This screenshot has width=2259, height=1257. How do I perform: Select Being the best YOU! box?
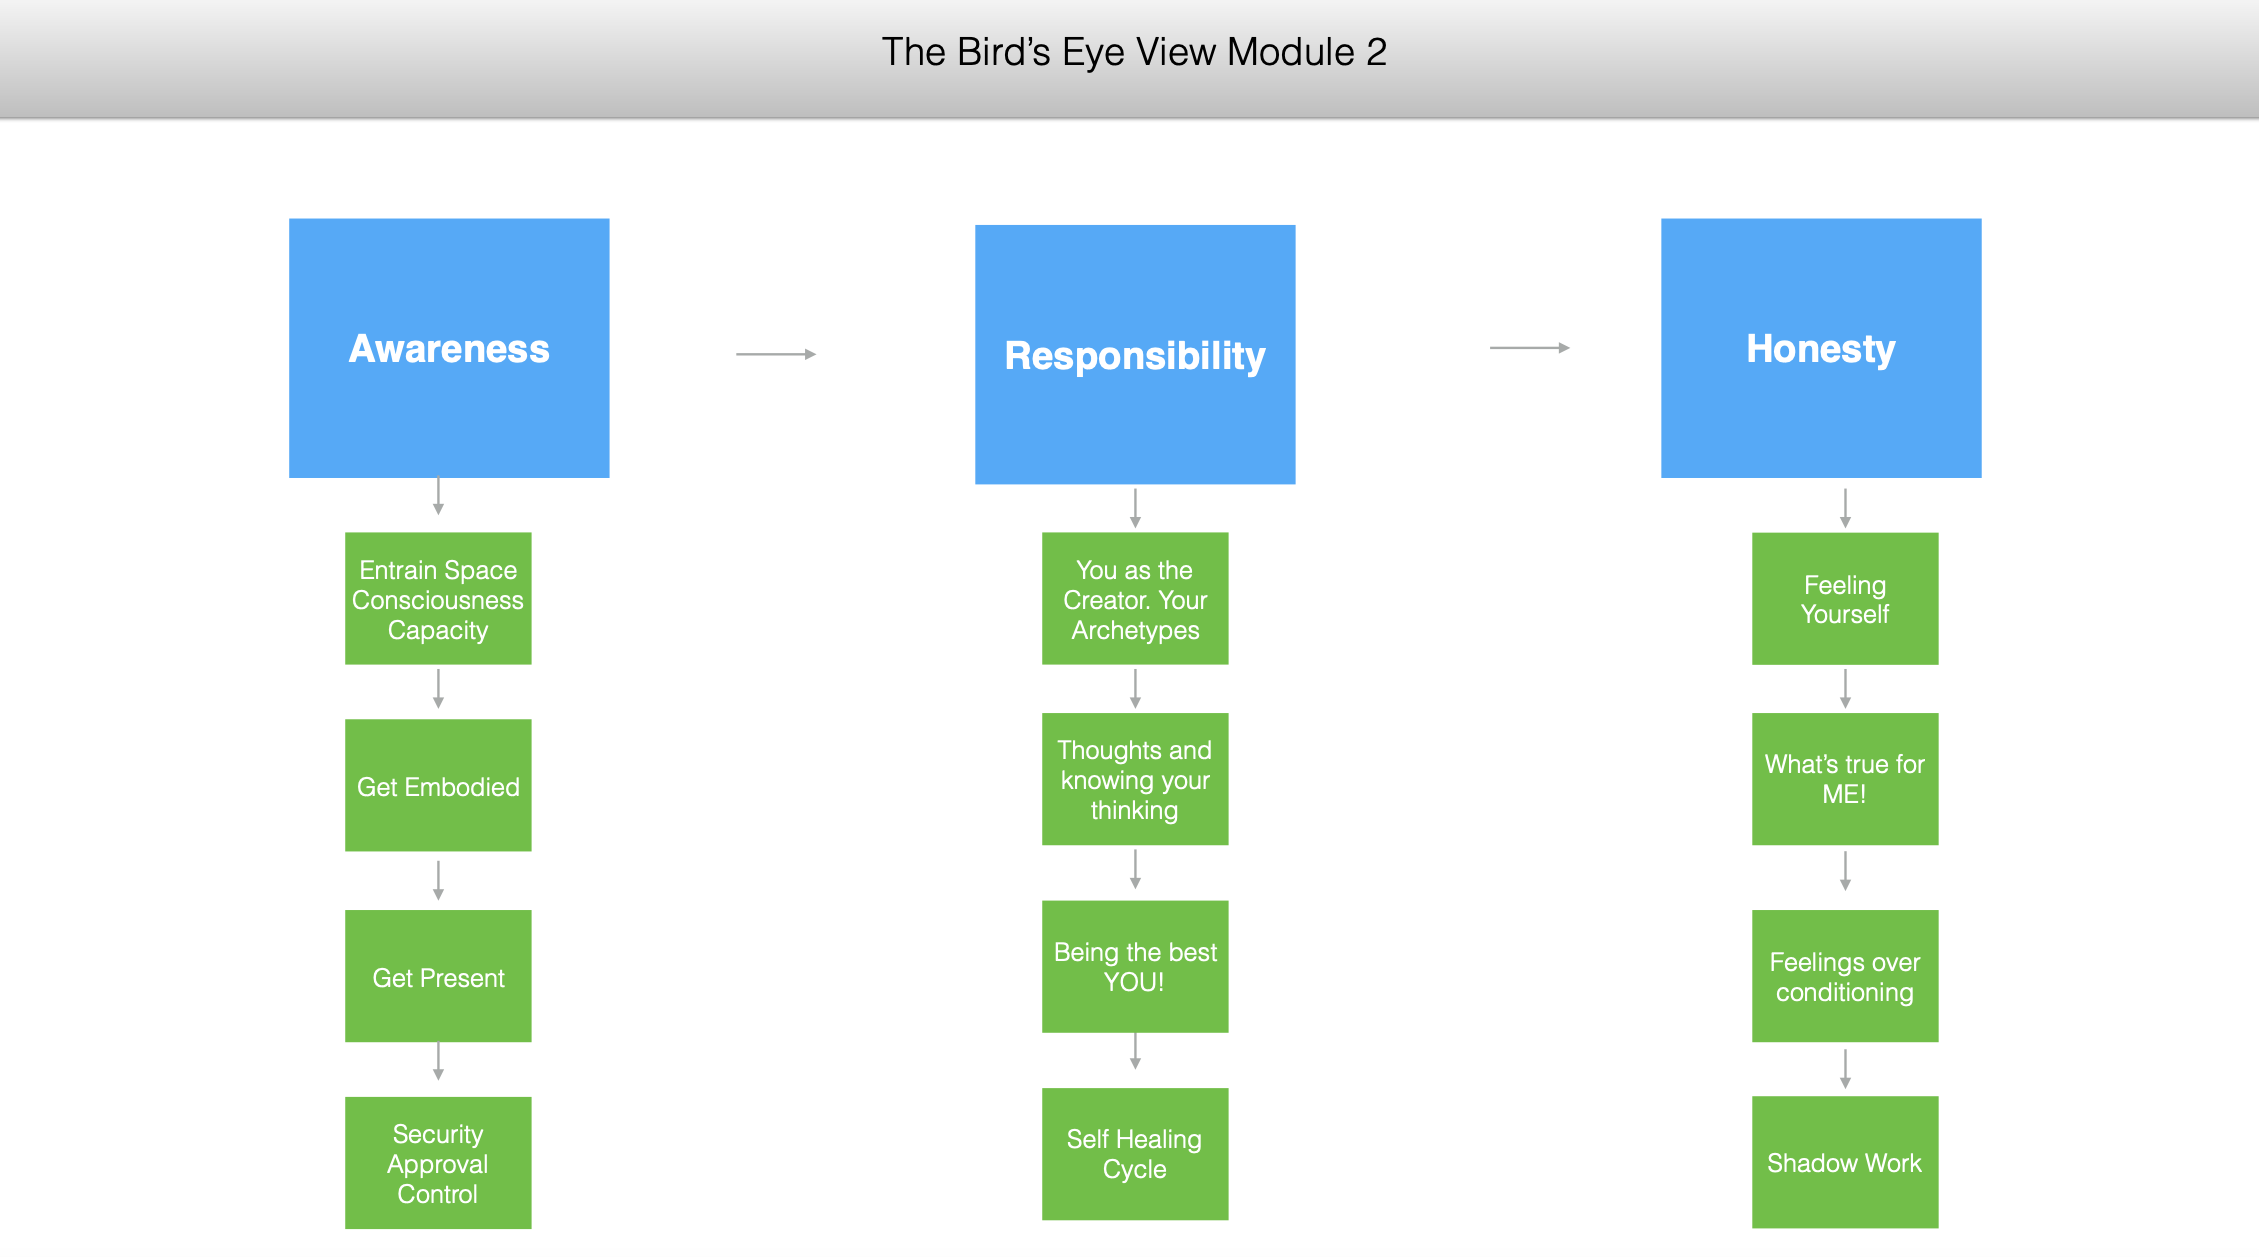pyautogui.click(x=1135, y=967)
